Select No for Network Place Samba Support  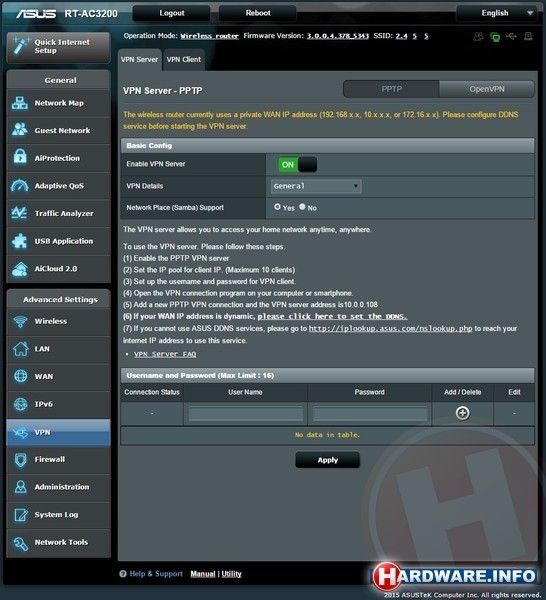(x=302, y=207)
